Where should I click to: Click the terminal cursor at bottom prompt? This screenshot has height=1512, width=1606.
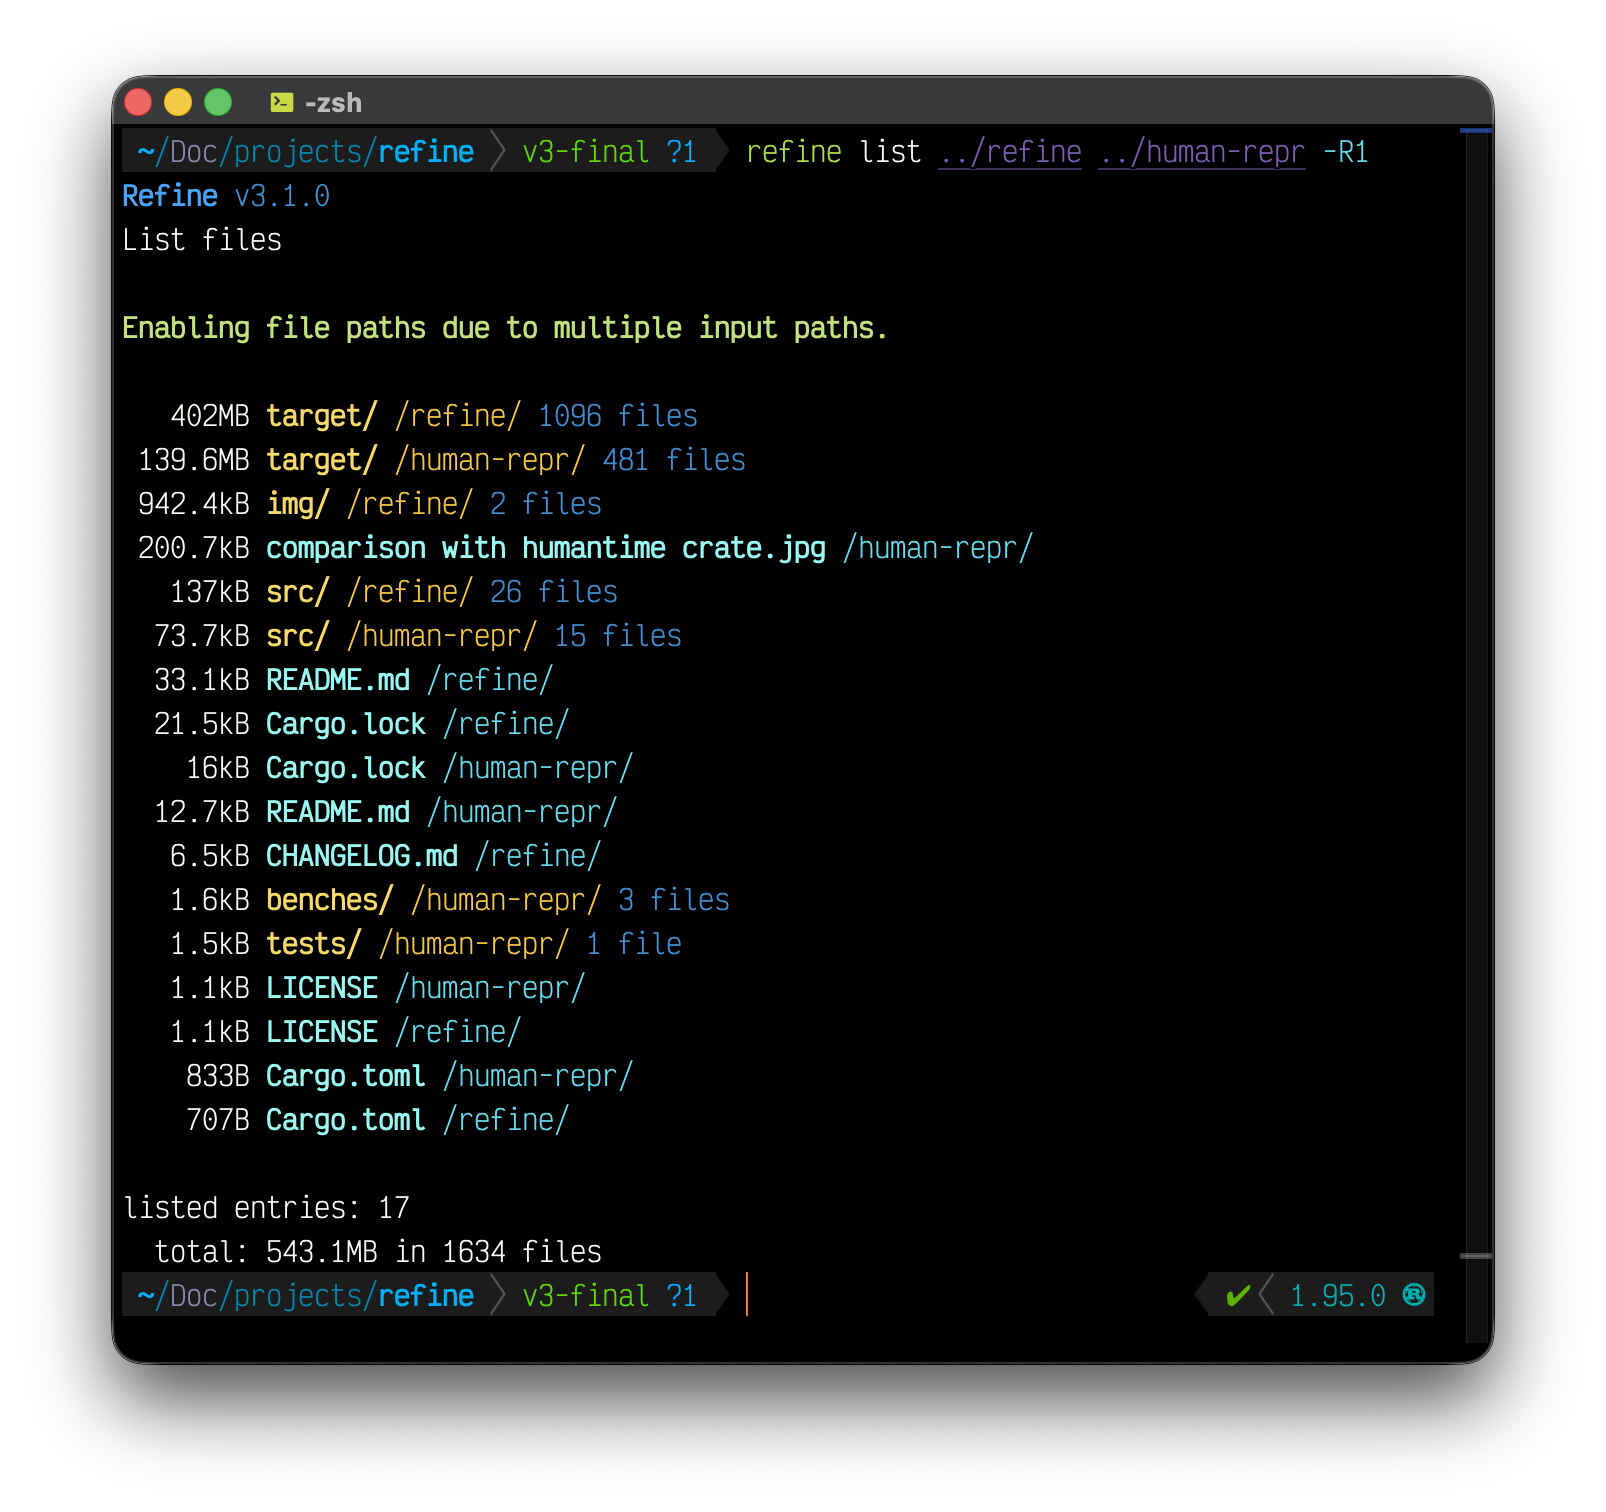747,1295
